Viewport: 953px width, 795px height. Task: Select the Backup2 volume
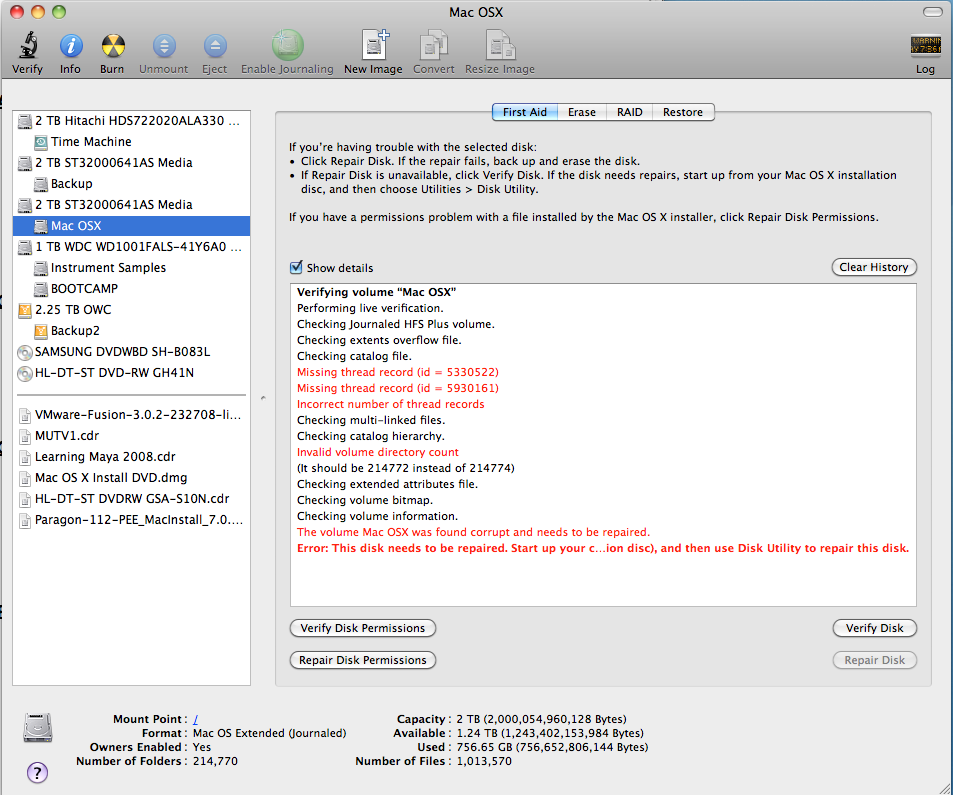(x=131, y=331)
